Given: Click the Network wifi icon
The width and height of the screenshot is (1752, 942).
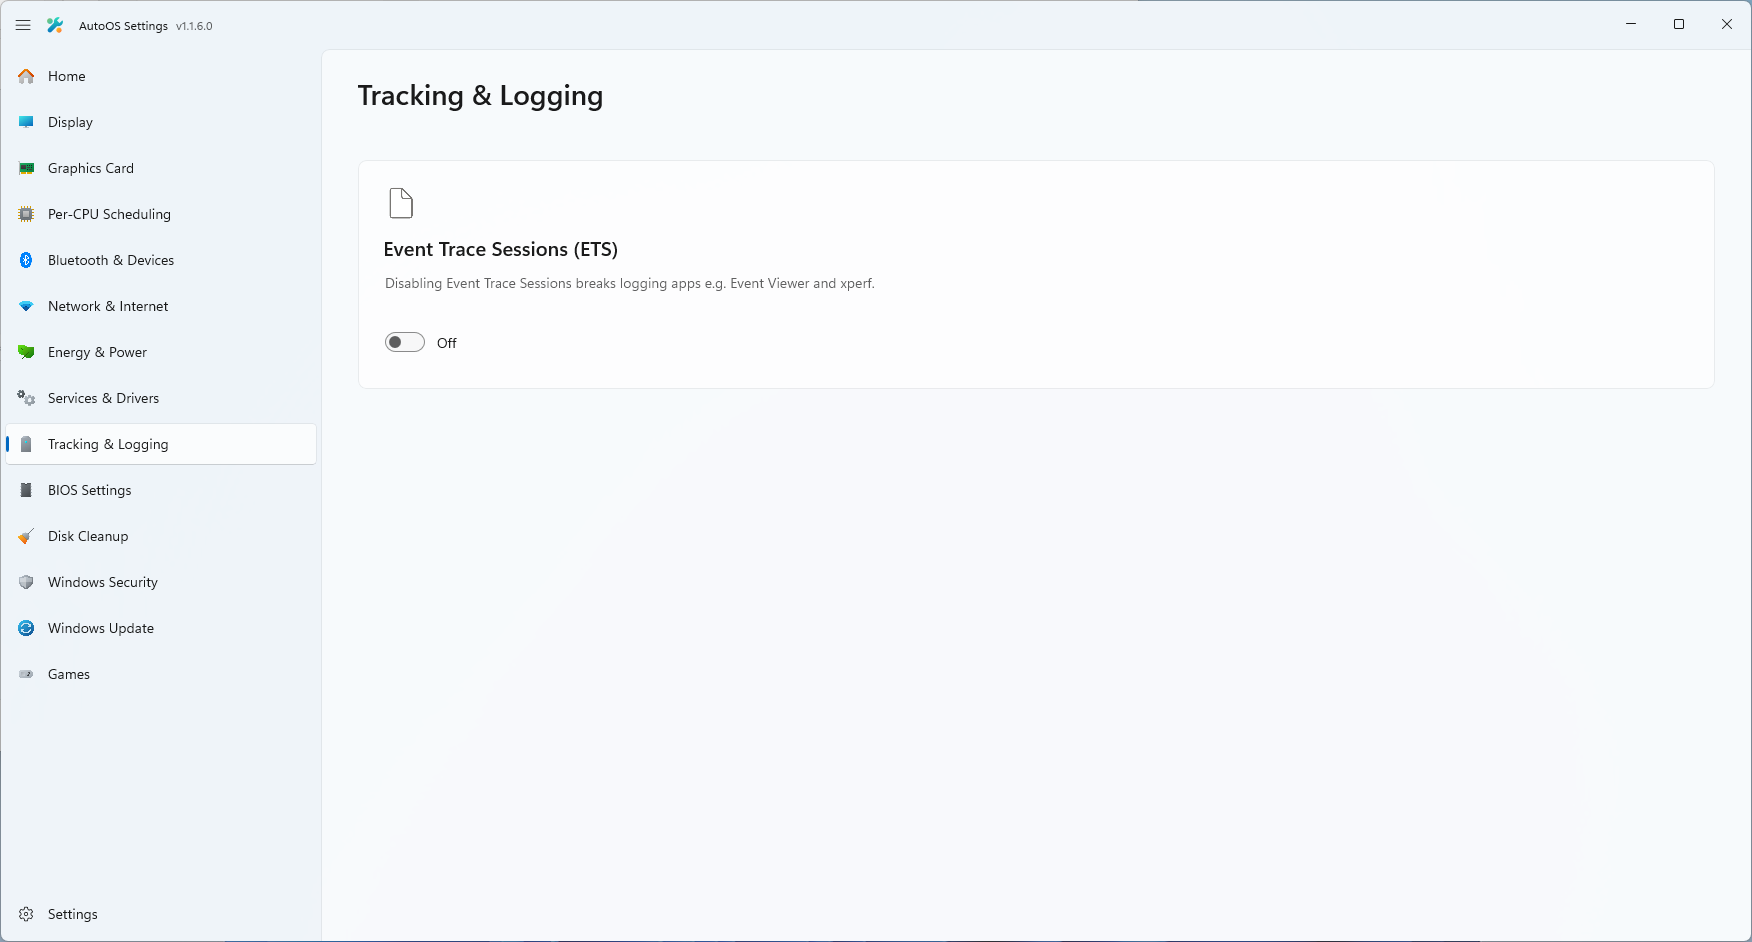Looking at the screenshot, I should coord(27,306).
